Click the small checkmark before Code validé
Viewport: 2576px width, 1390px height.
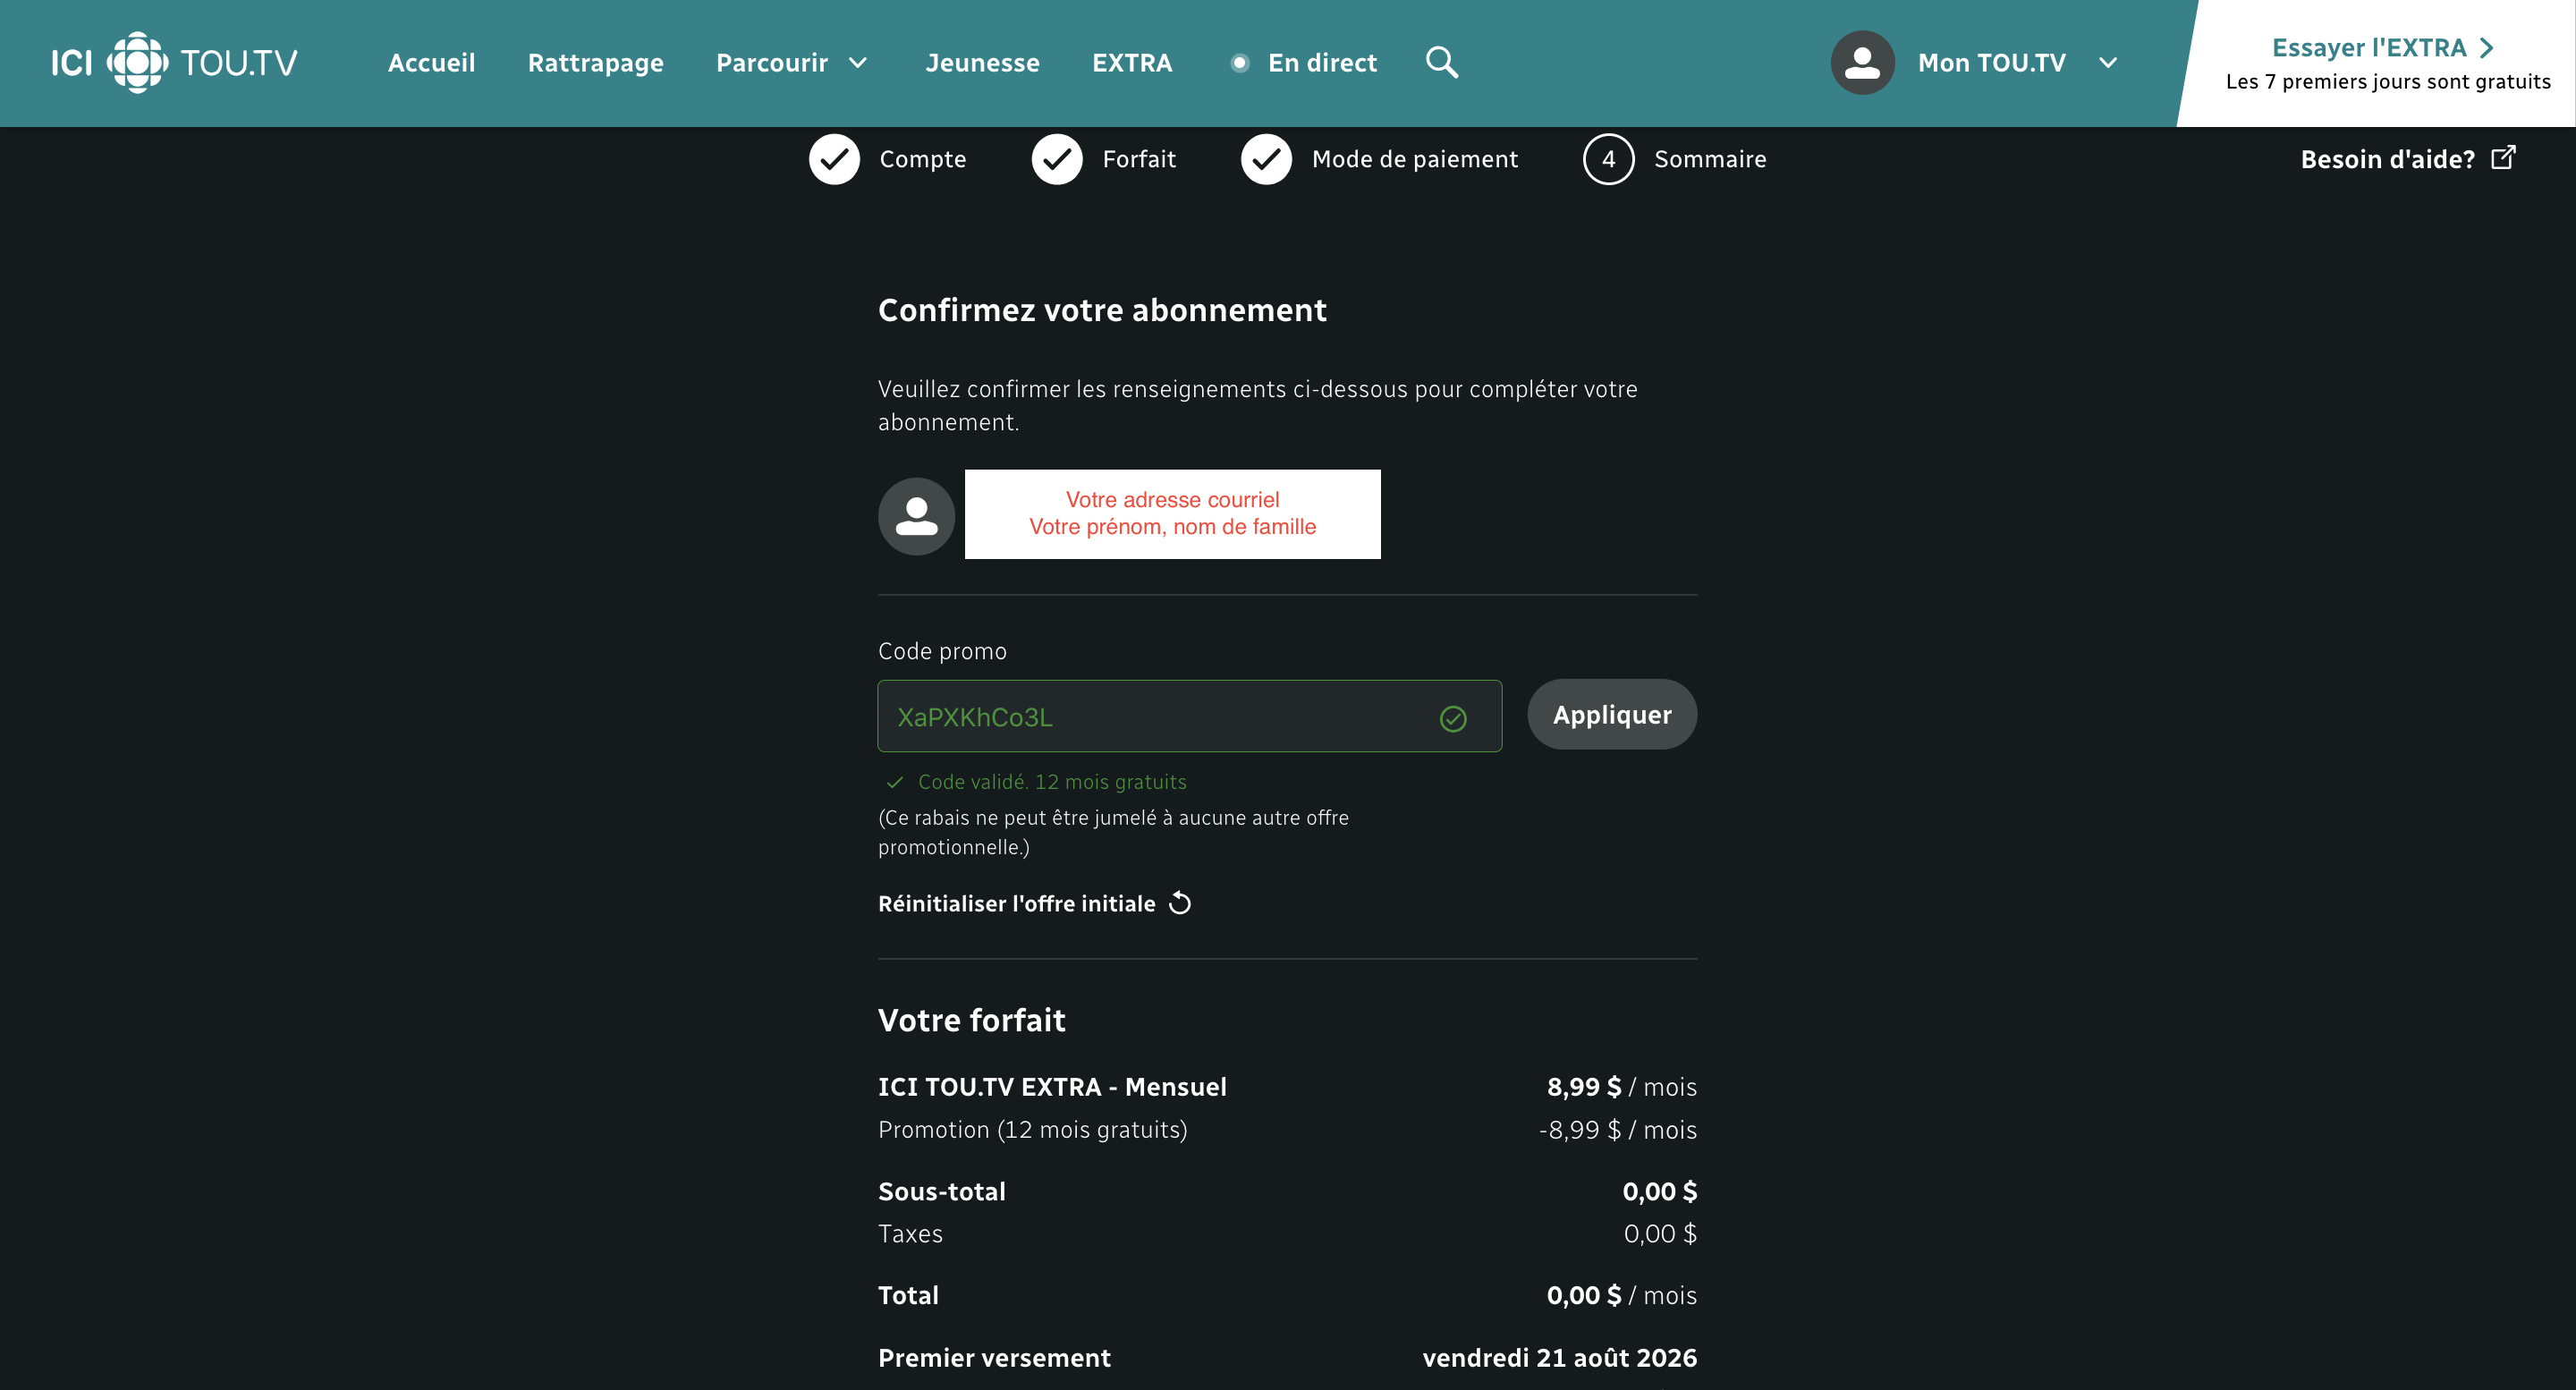[x=895, y=782]
